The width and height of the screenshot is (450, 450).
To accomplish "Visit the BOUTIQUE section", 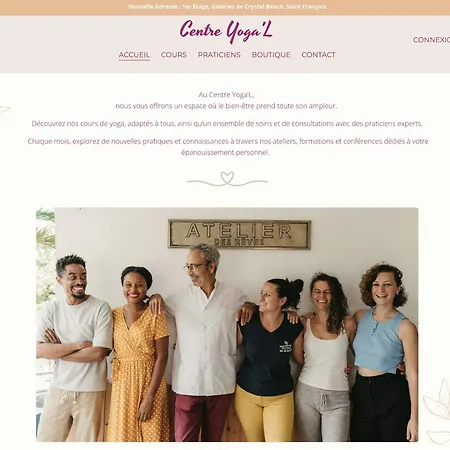I will [x=271, y=55].
